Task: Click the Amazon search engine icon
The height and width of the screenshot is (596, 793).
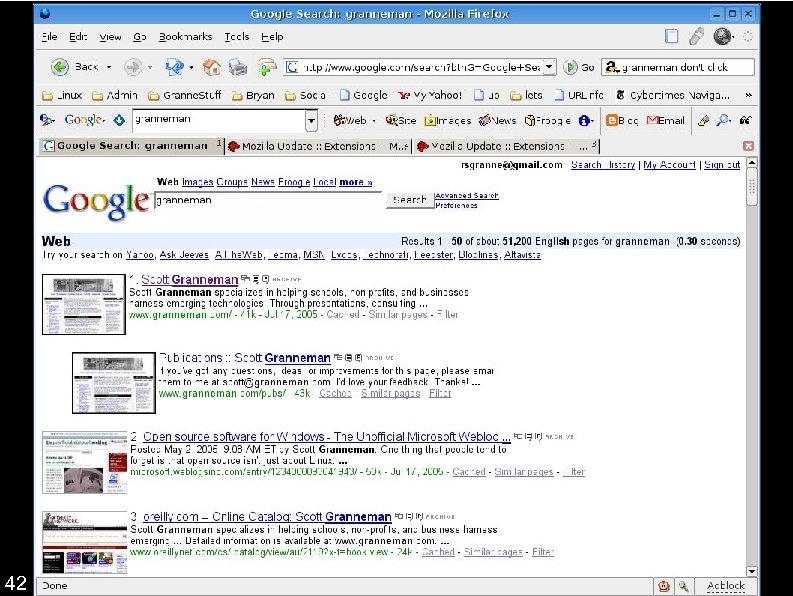Action: point(612,67)
